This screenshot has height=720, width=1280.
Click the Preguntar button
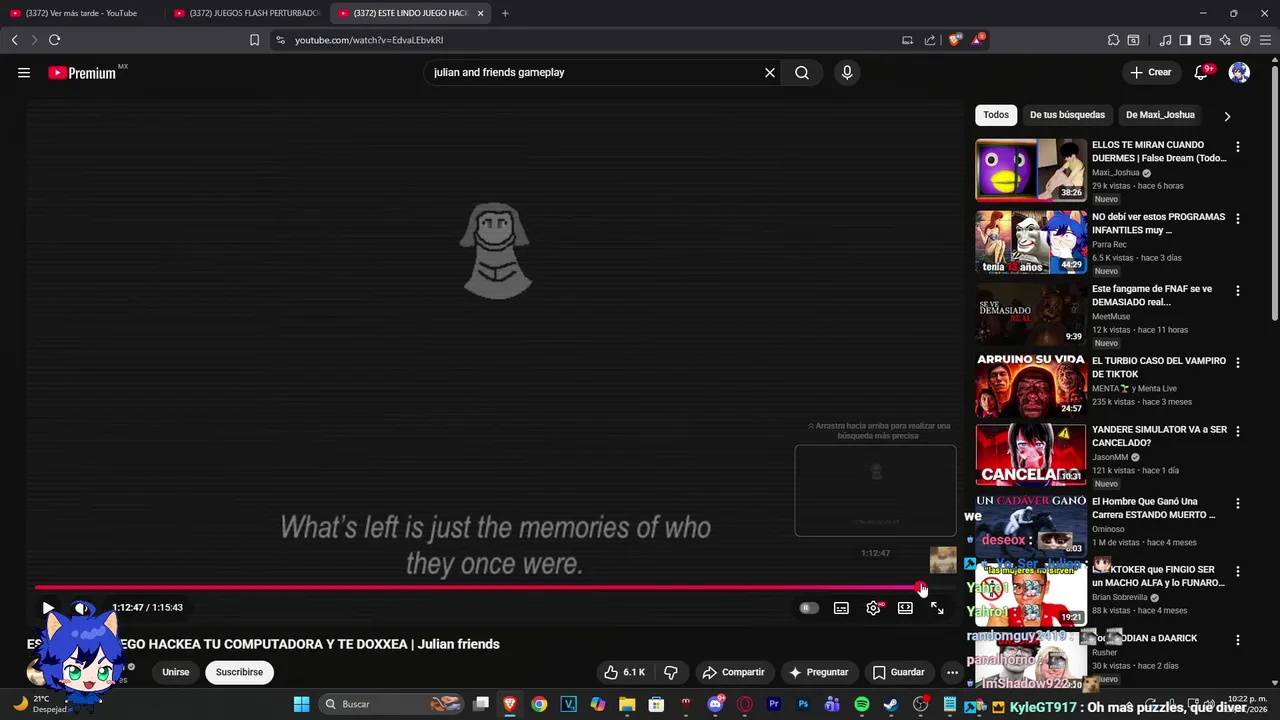tap(818, 672)
